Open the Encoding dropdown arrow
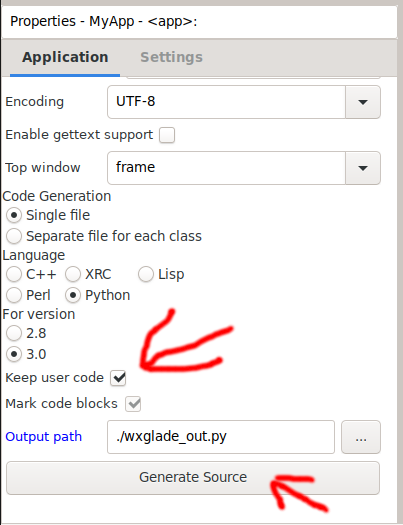Image resolution: width=403 pixels, height=525 pixels. pyautogui.click(x=363, y=102)
